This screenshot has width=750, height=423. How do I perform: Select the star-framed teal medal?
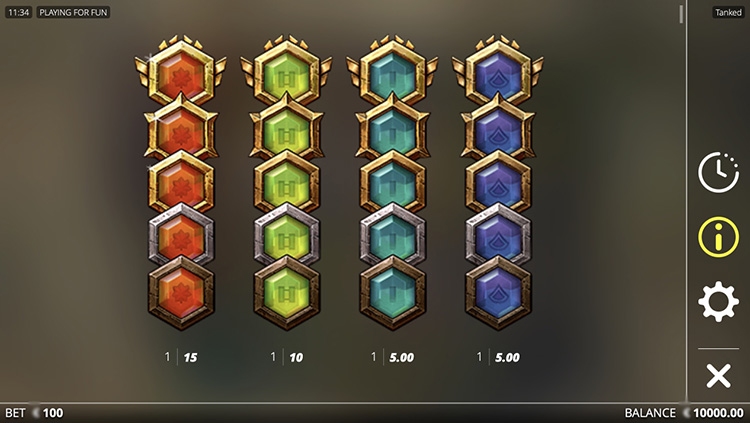click(392, 128)
